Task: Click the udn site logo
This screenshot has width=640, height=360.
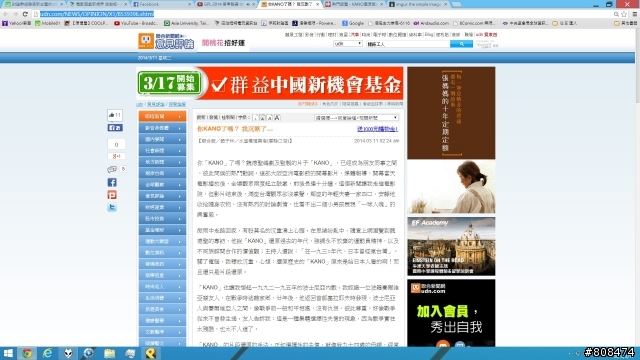Action: coord(166,41)
